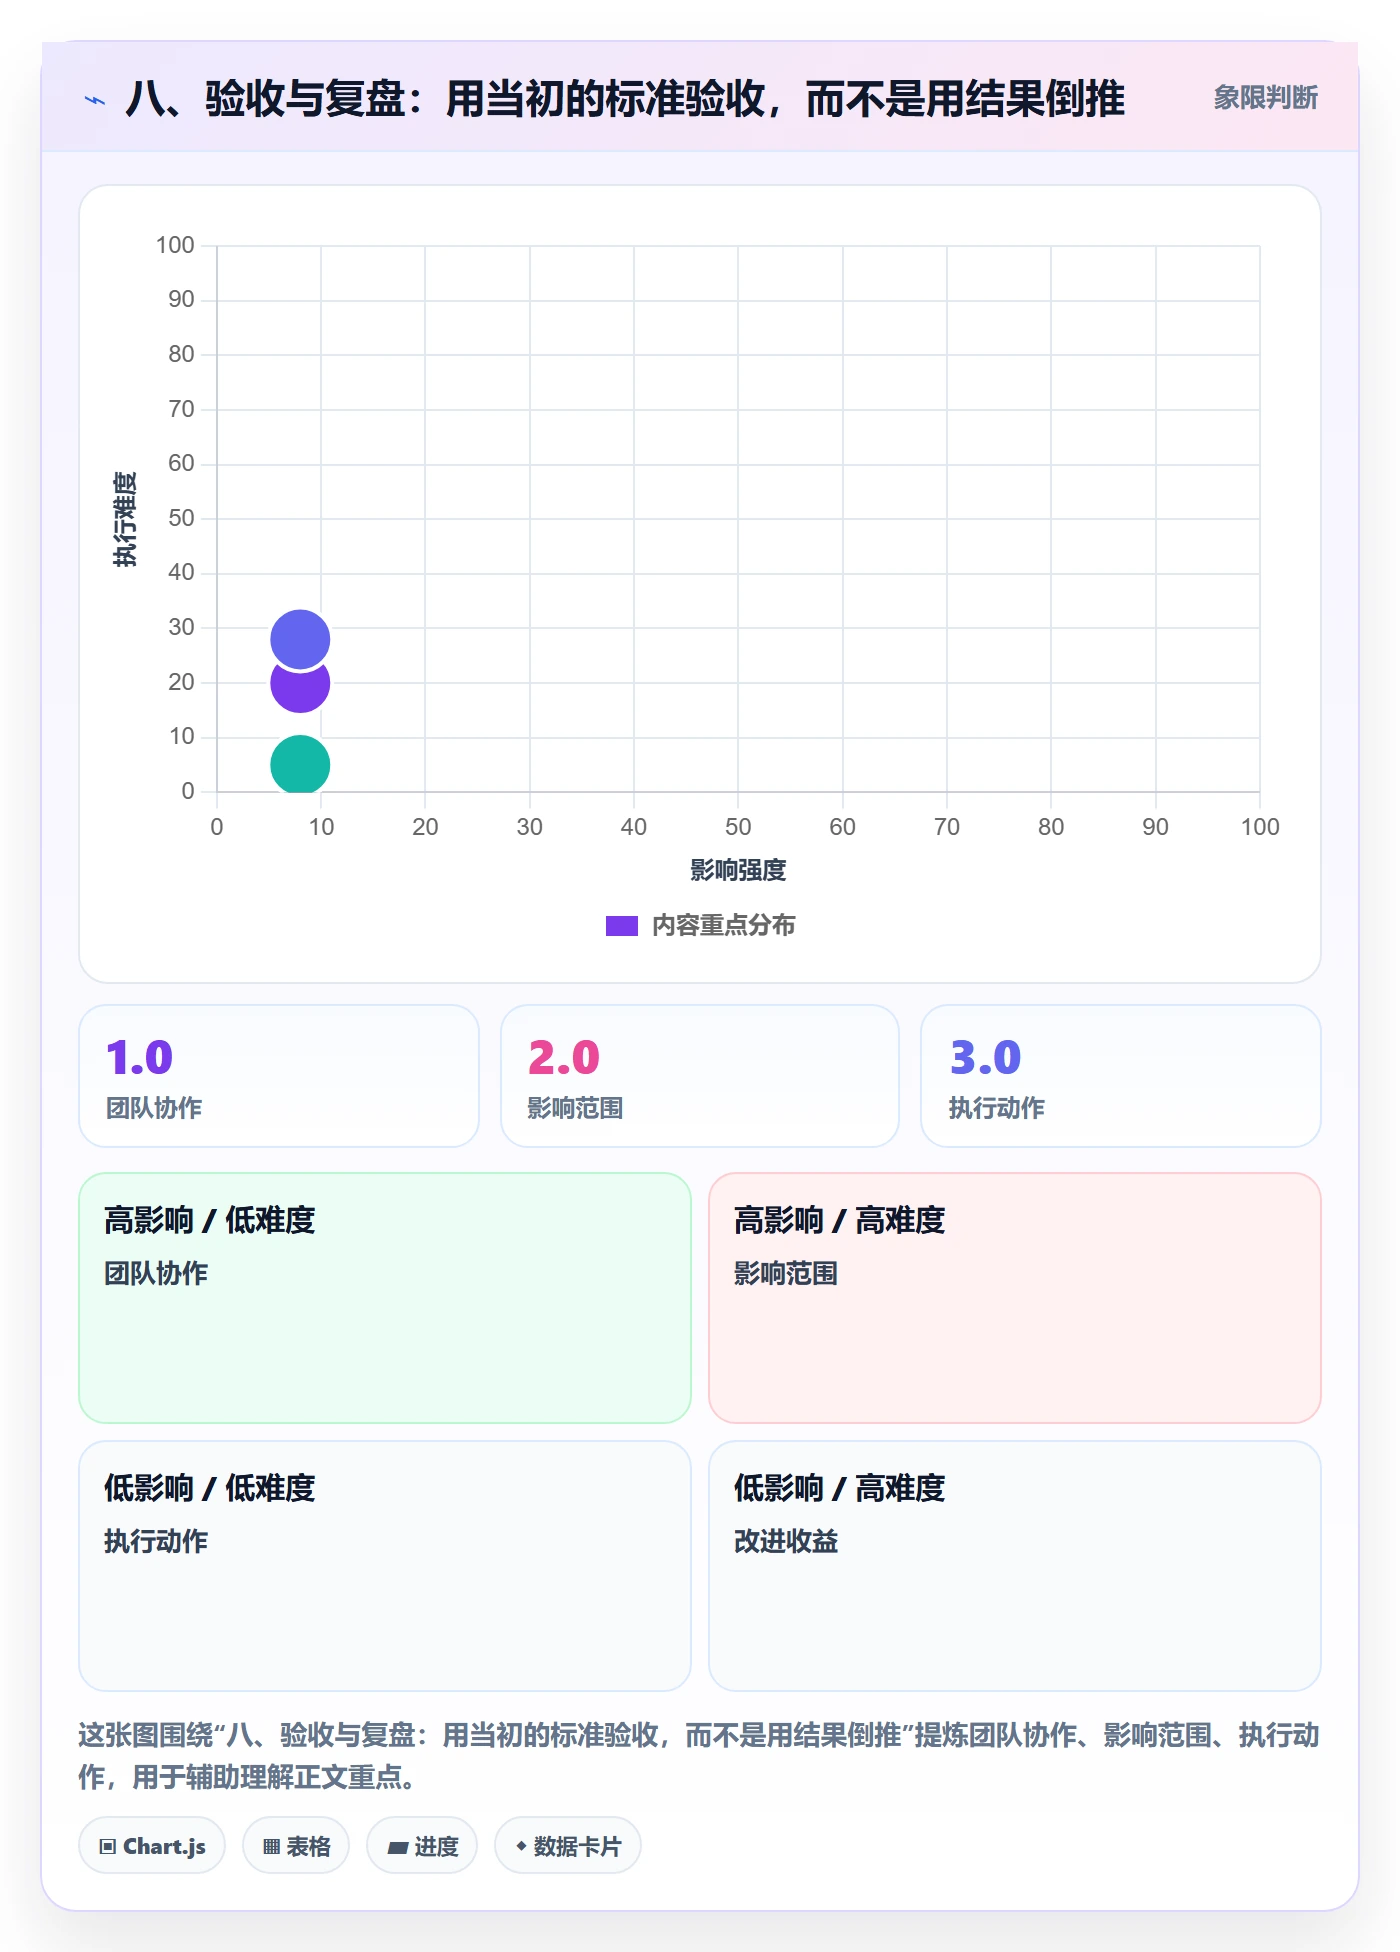Click the 进度 chip bar icon

[397, 1848]
